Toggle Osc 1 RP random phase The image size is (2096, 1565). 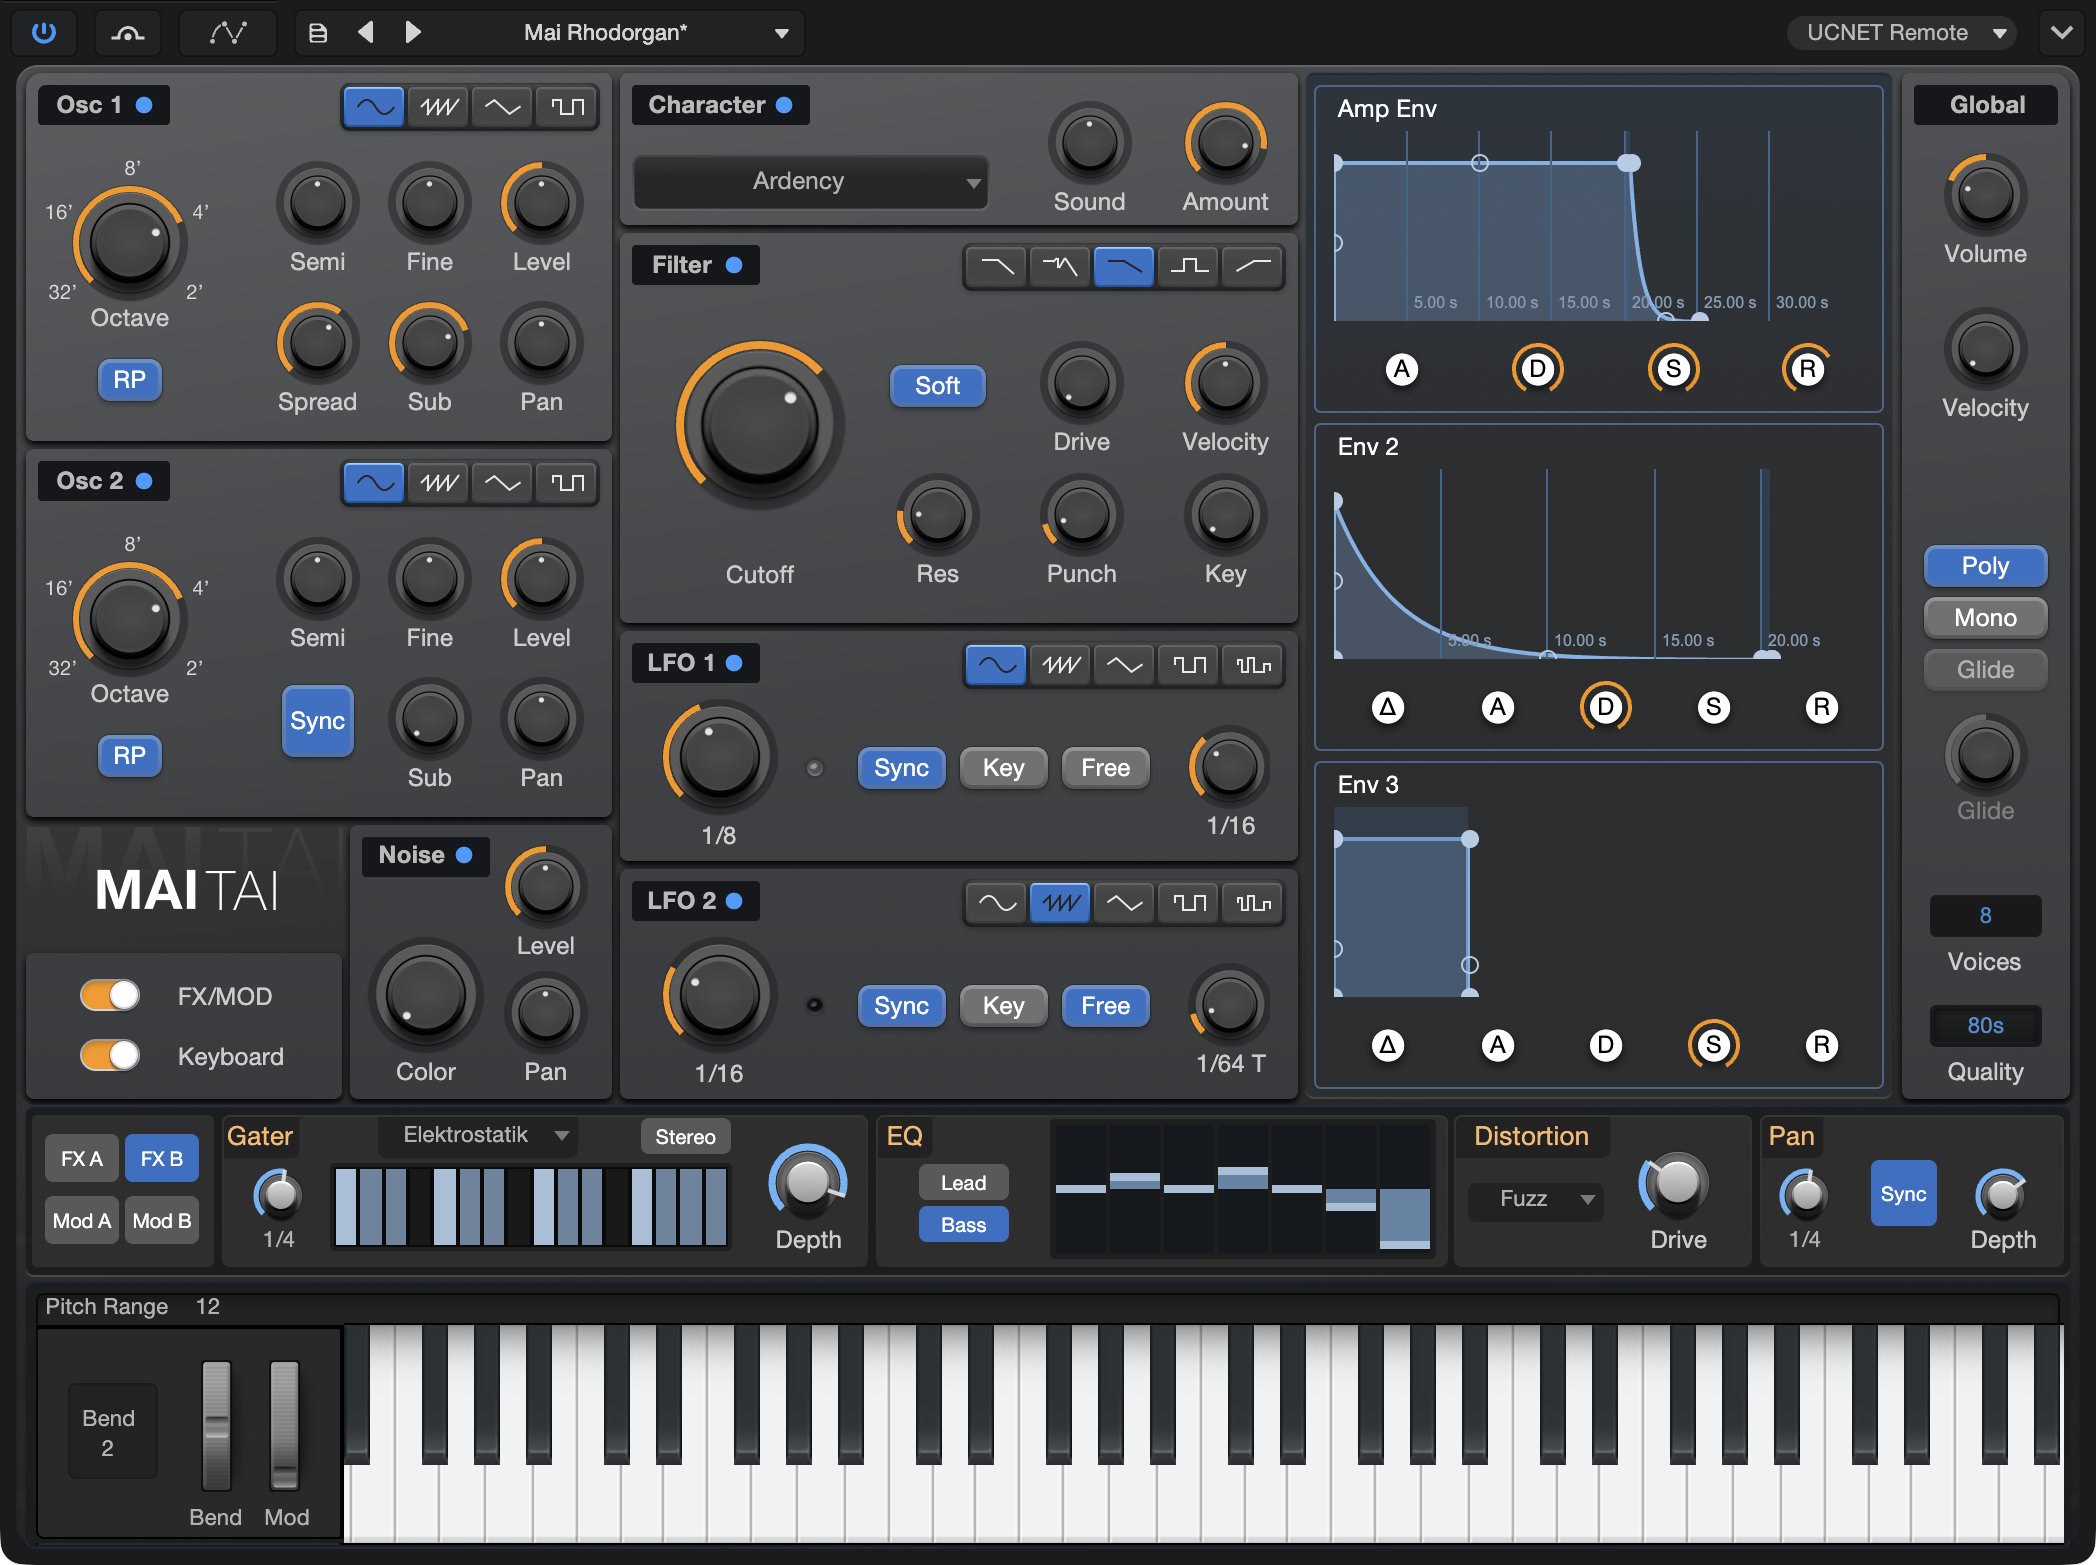(129, 380)
